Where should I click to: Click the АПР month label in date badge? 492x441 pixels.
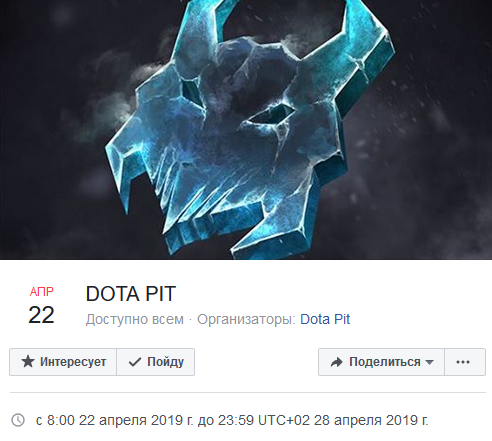click(41, 292)
